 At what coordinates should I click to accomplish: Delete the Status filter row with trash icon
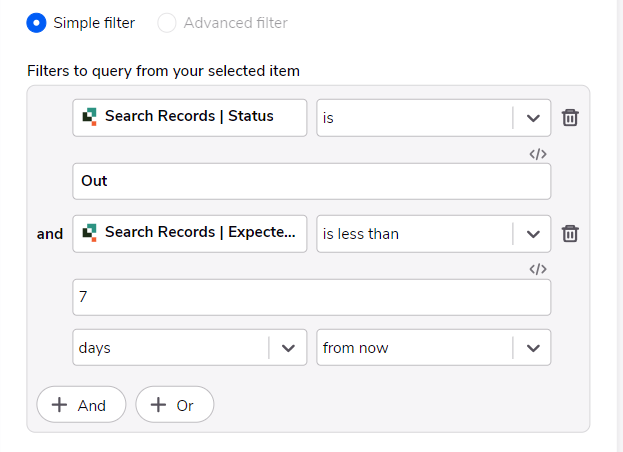click(570, 118)
